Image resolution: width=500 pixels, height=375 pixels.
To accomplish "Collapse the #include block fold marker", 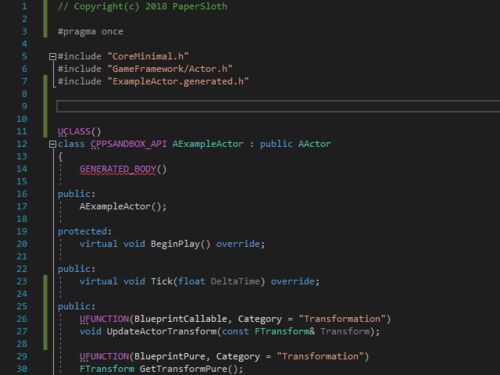I will pyautogui.click(x=52, y=57).
